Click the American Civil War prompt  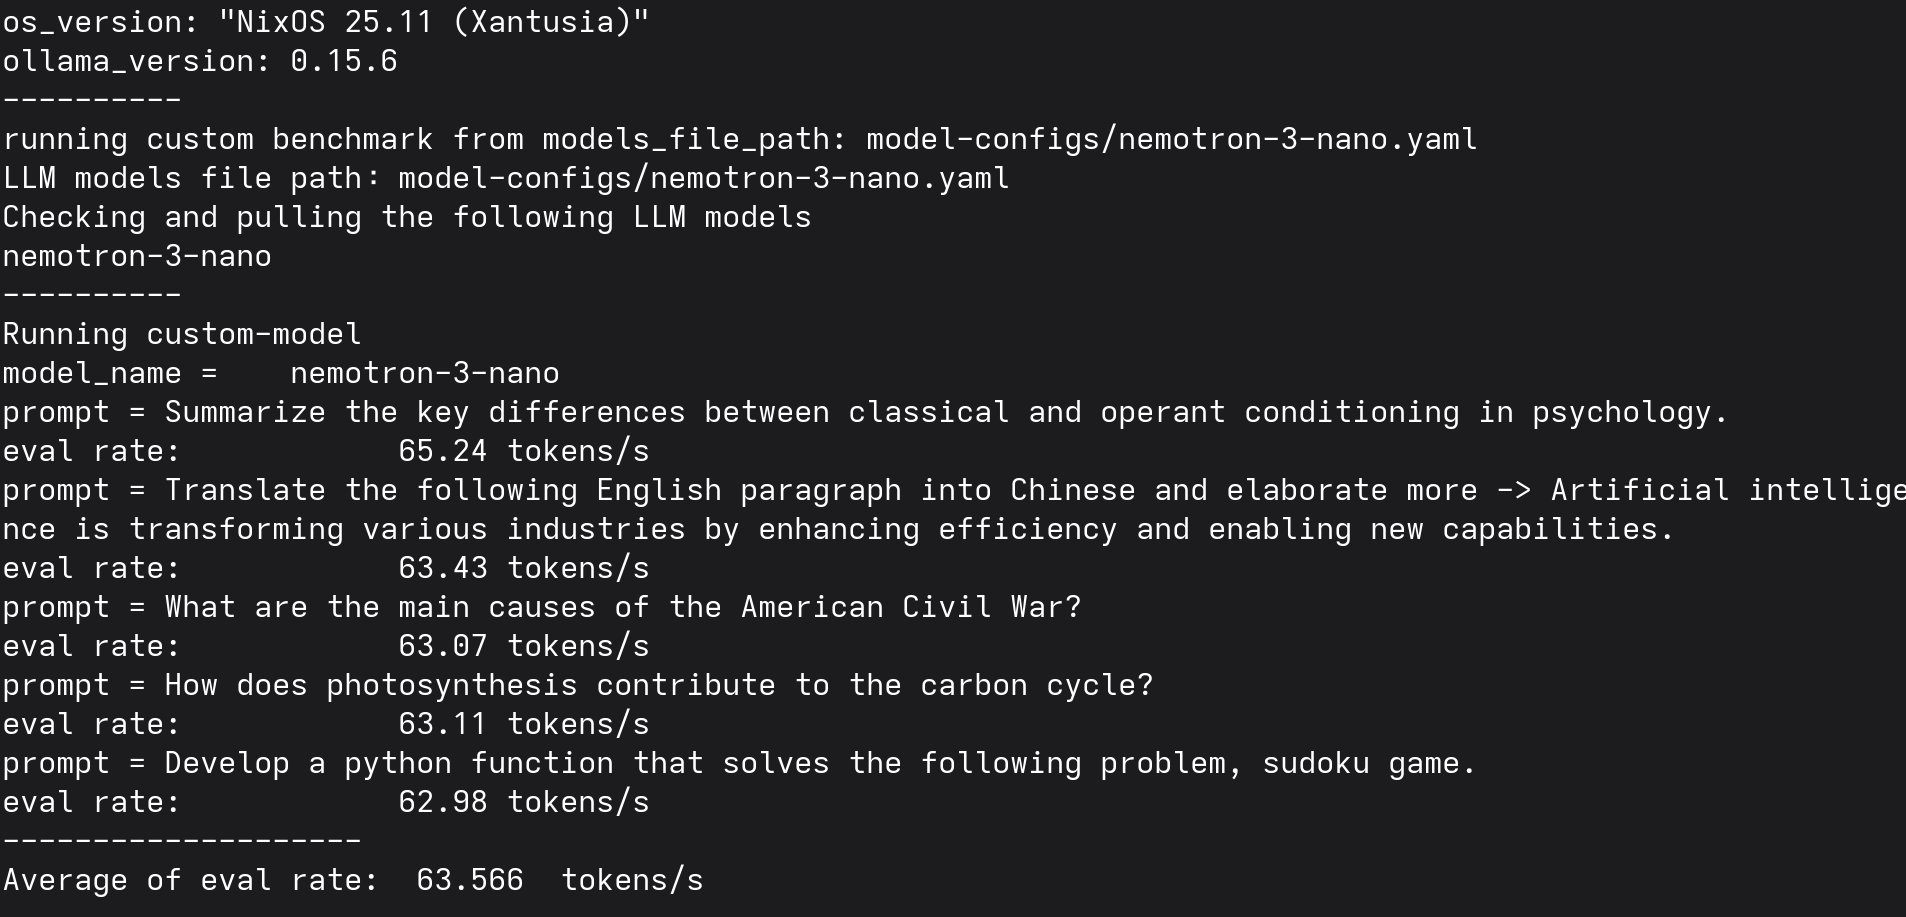(622, 607)
